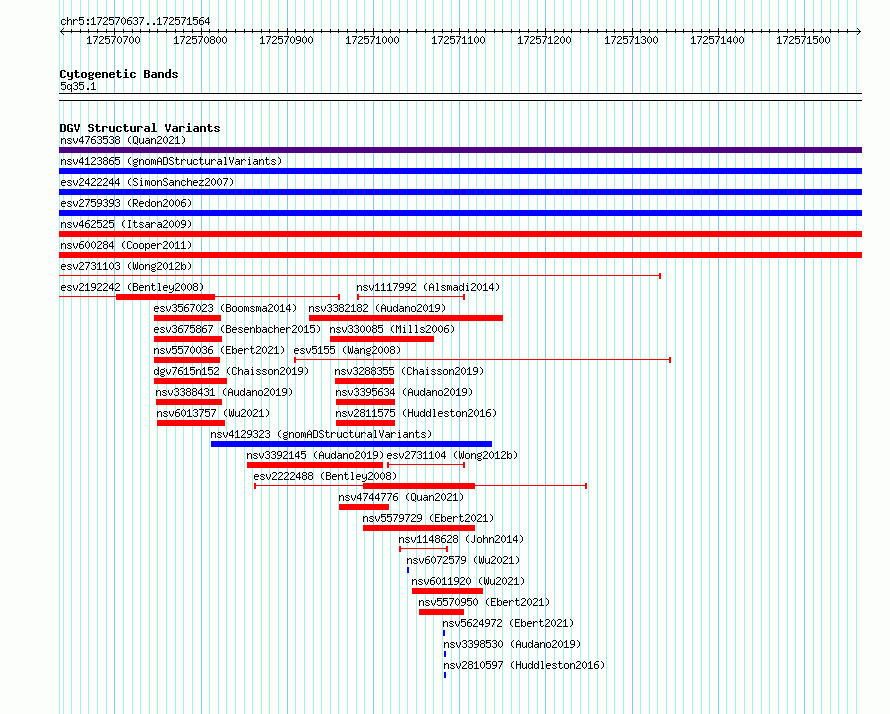Click the red bar under nsv600284
Screen dimensions: 890x714
click(x=460, y=255)
